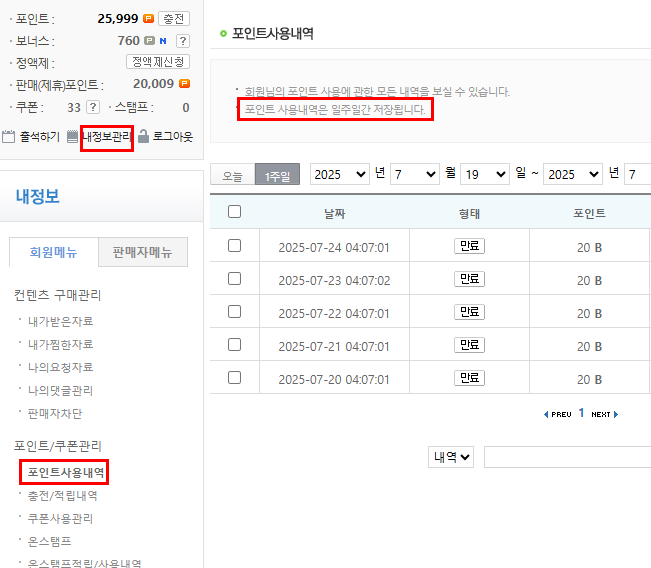This screenshot has height=568, width=651.
Task: Open the start day 19 dropdown
Action: [x=485, y=174]
